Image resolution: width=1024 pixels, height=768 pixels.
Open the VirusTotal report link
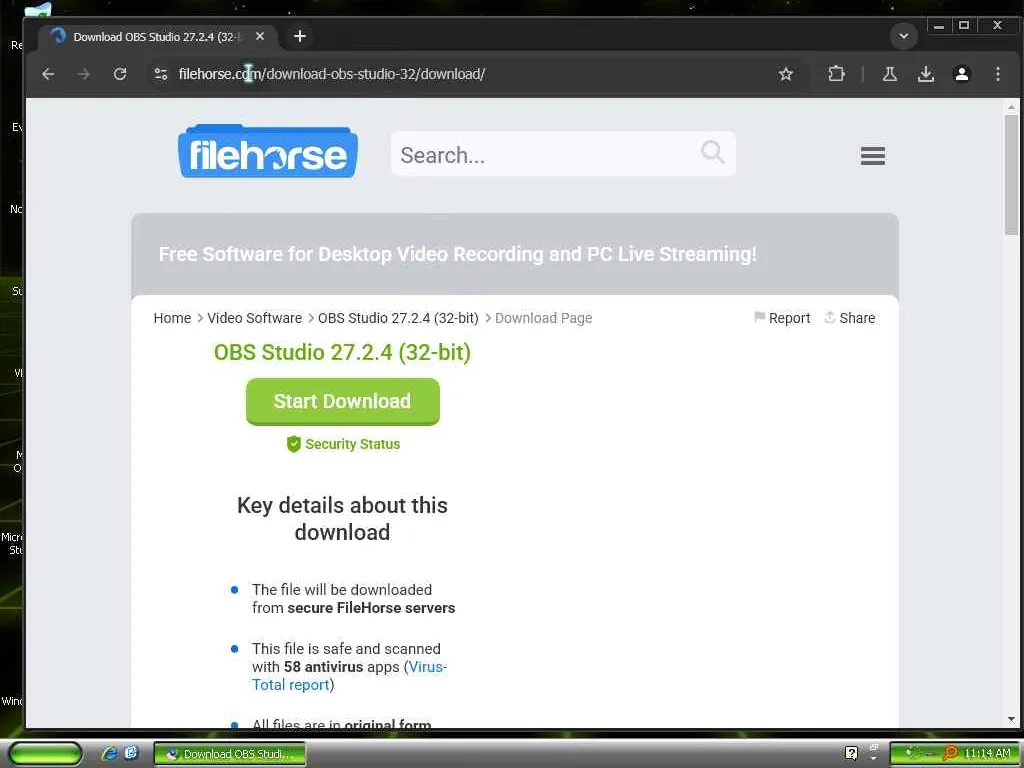coord(349,676)
